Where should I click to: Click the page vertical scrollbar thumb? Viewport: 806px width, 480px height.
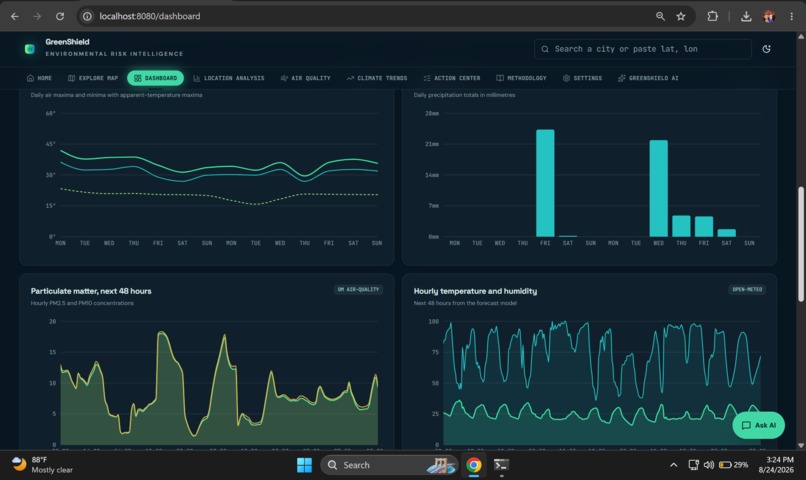point(800,244)
